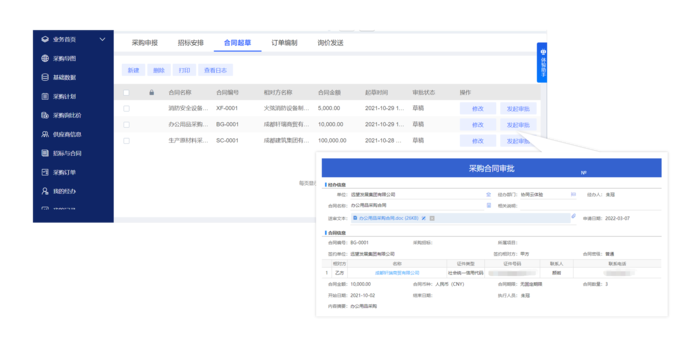The image size is (700, 362).
Task: Click 修改 for contract SC-0001
Action: (x=478, y=141)
